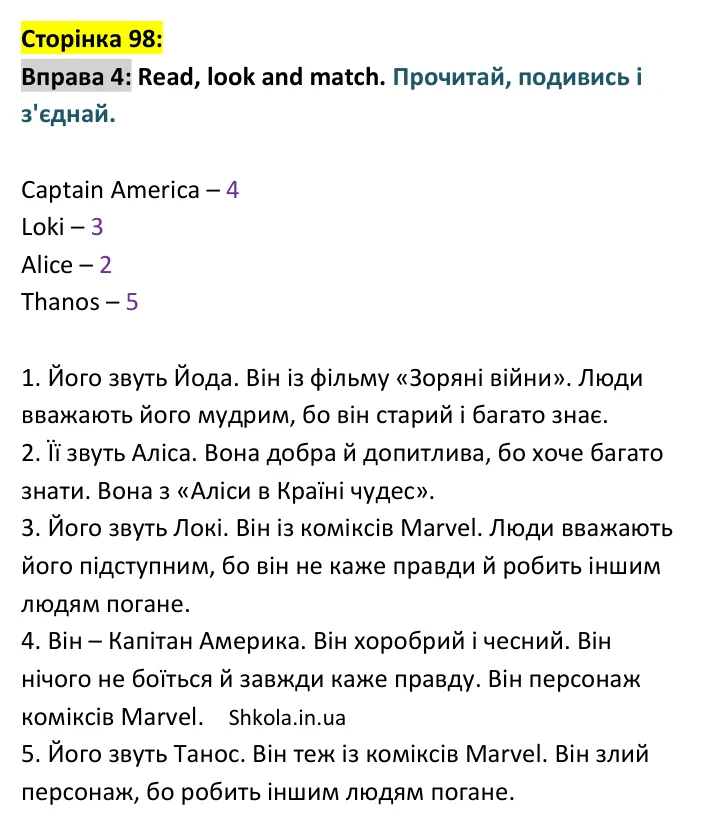Click purple answer number 3

click(x=97, y=228)
